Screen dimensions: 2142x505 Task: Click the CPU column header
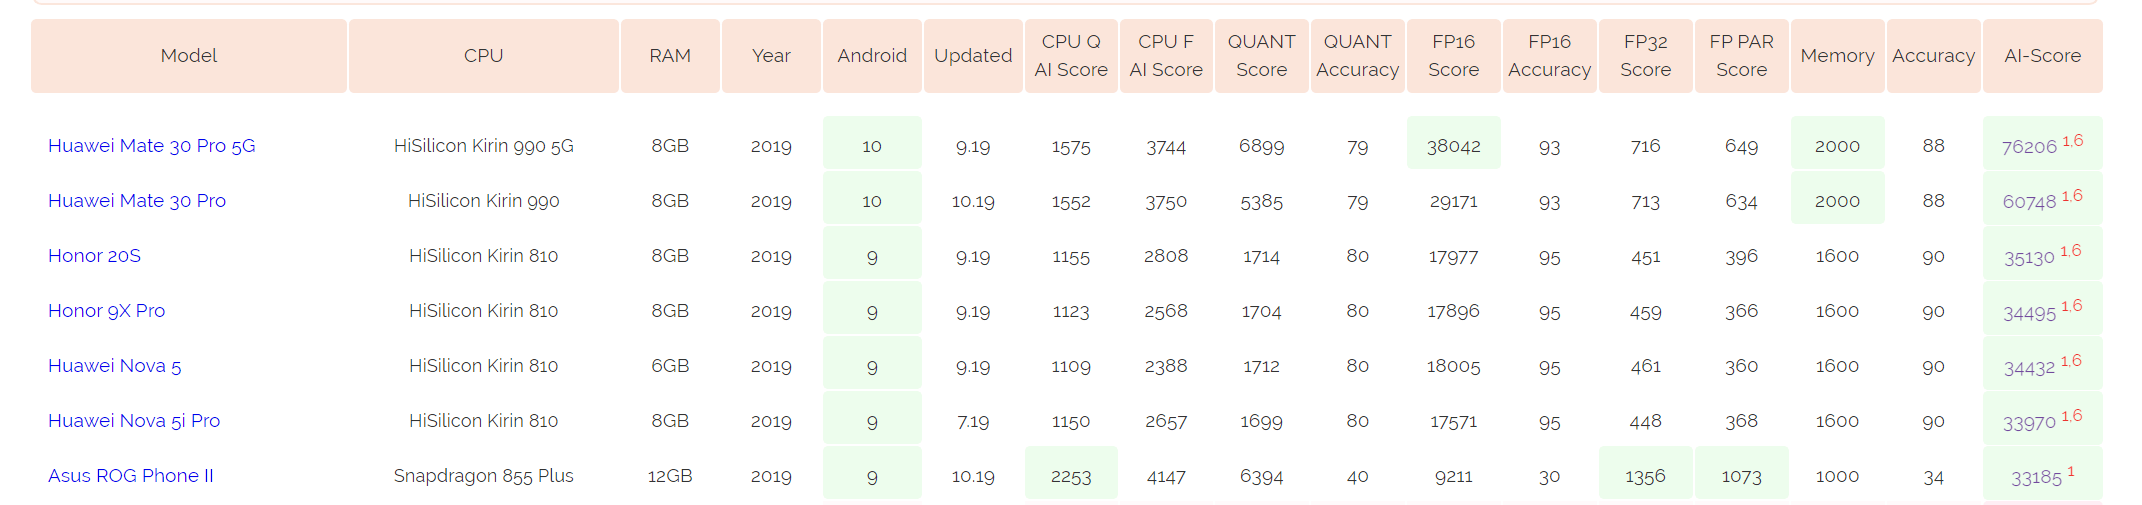tap(484, 56)
